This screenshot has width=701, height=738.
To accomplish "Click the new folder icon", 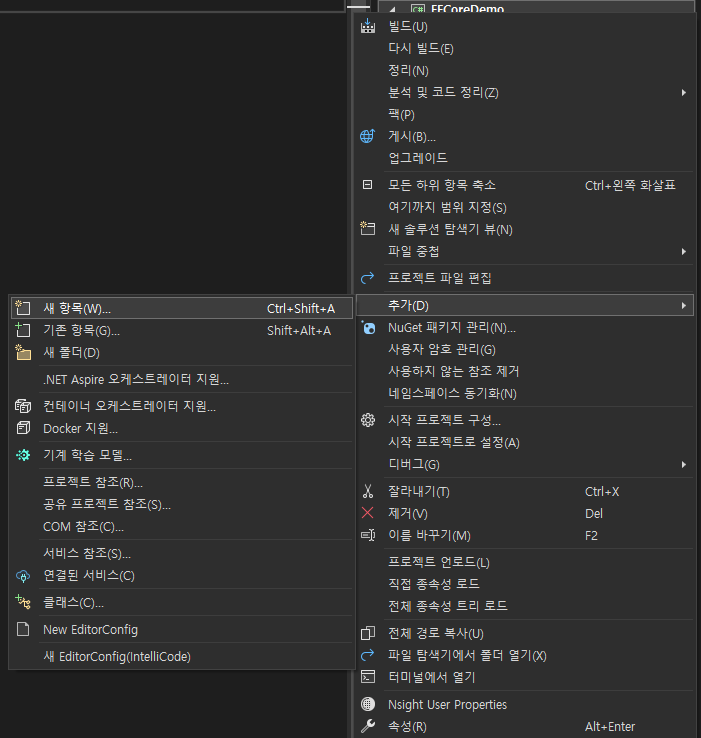I will tap(23, 352).
